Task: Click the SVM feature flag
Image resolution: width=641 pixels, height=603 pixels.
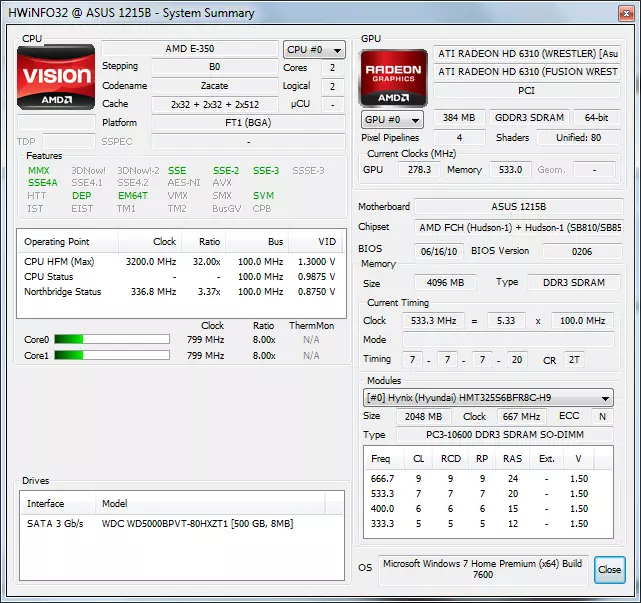Action: pos(263,195)
